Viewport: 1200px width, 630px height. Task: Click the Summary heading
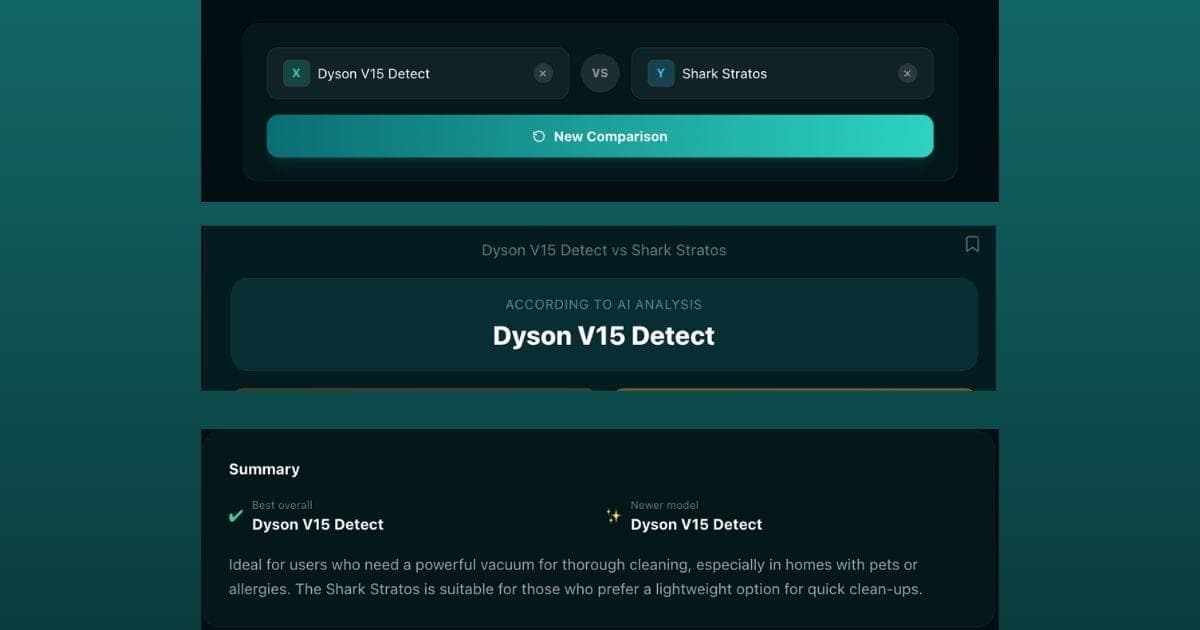point(264,469)
